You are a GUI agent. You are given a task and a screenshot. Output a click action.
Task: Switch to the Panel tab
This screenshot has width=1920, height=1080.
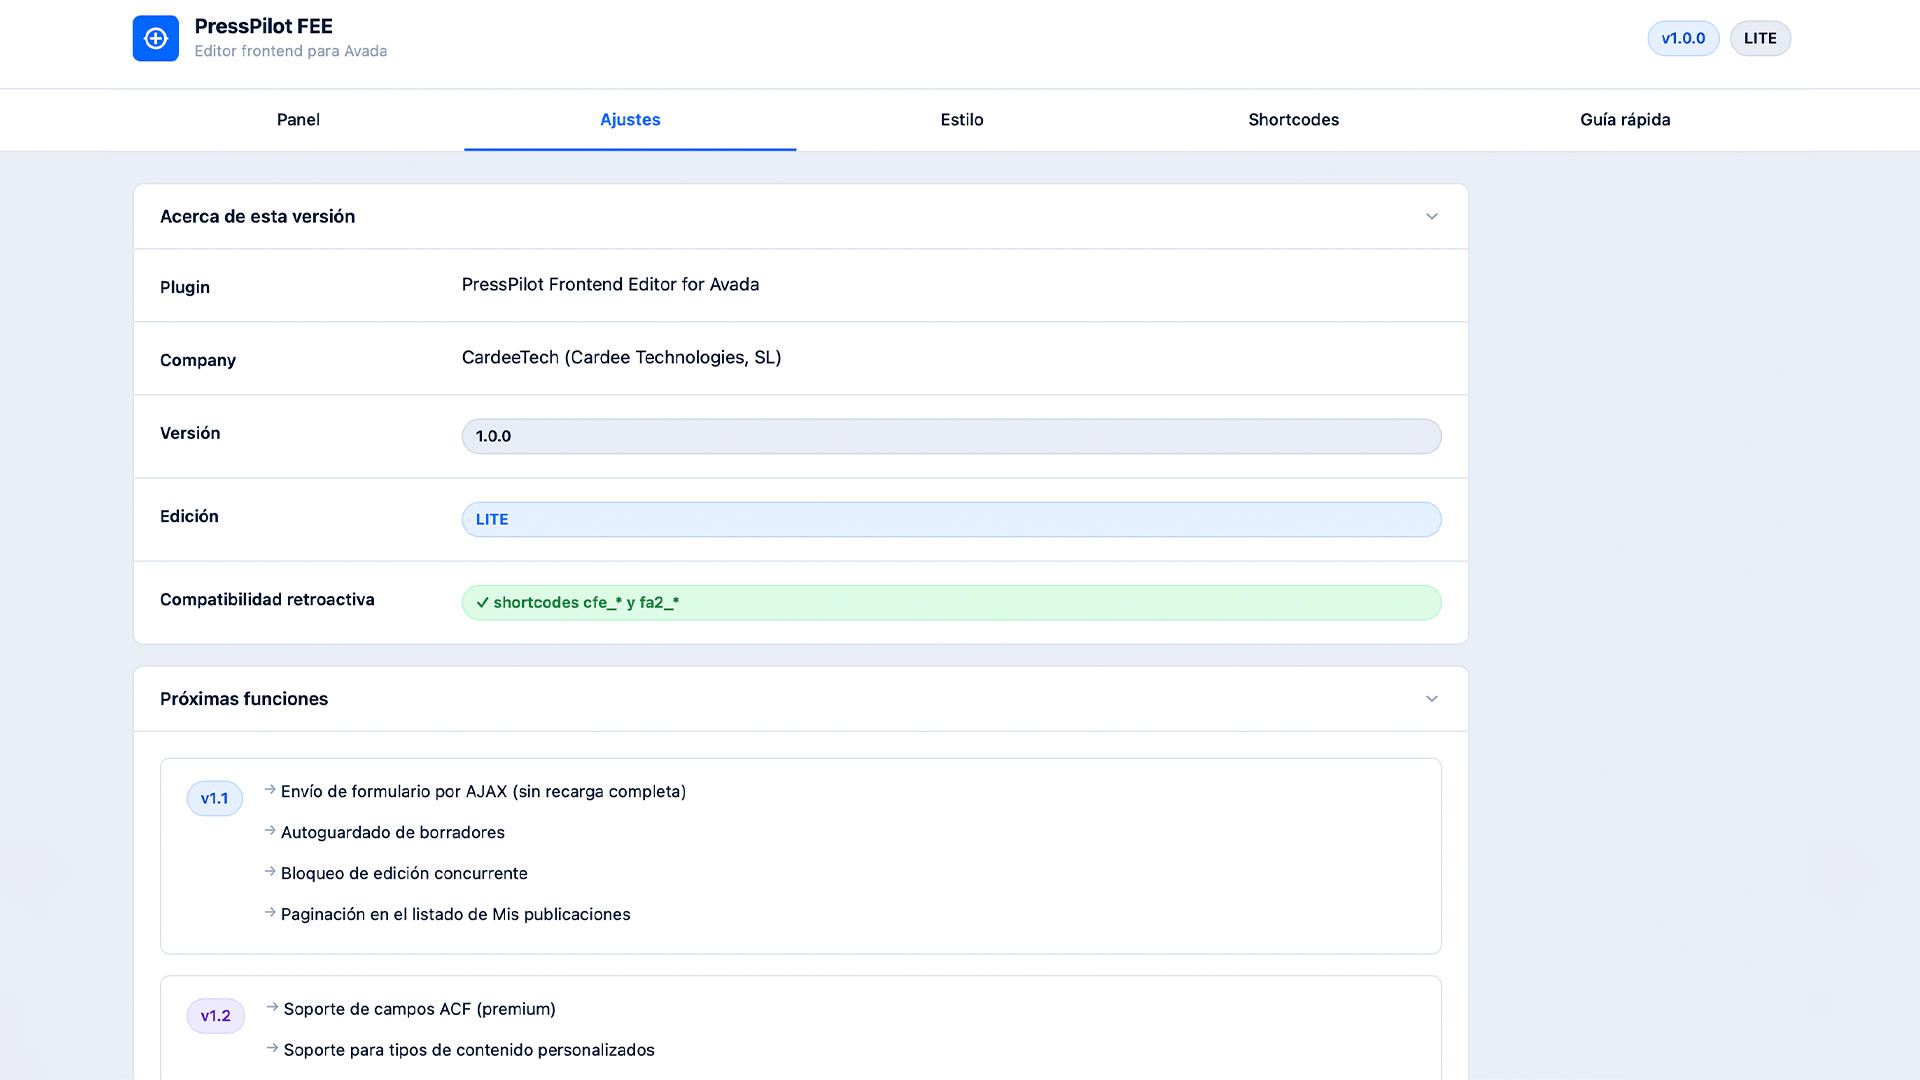[298, 119]
